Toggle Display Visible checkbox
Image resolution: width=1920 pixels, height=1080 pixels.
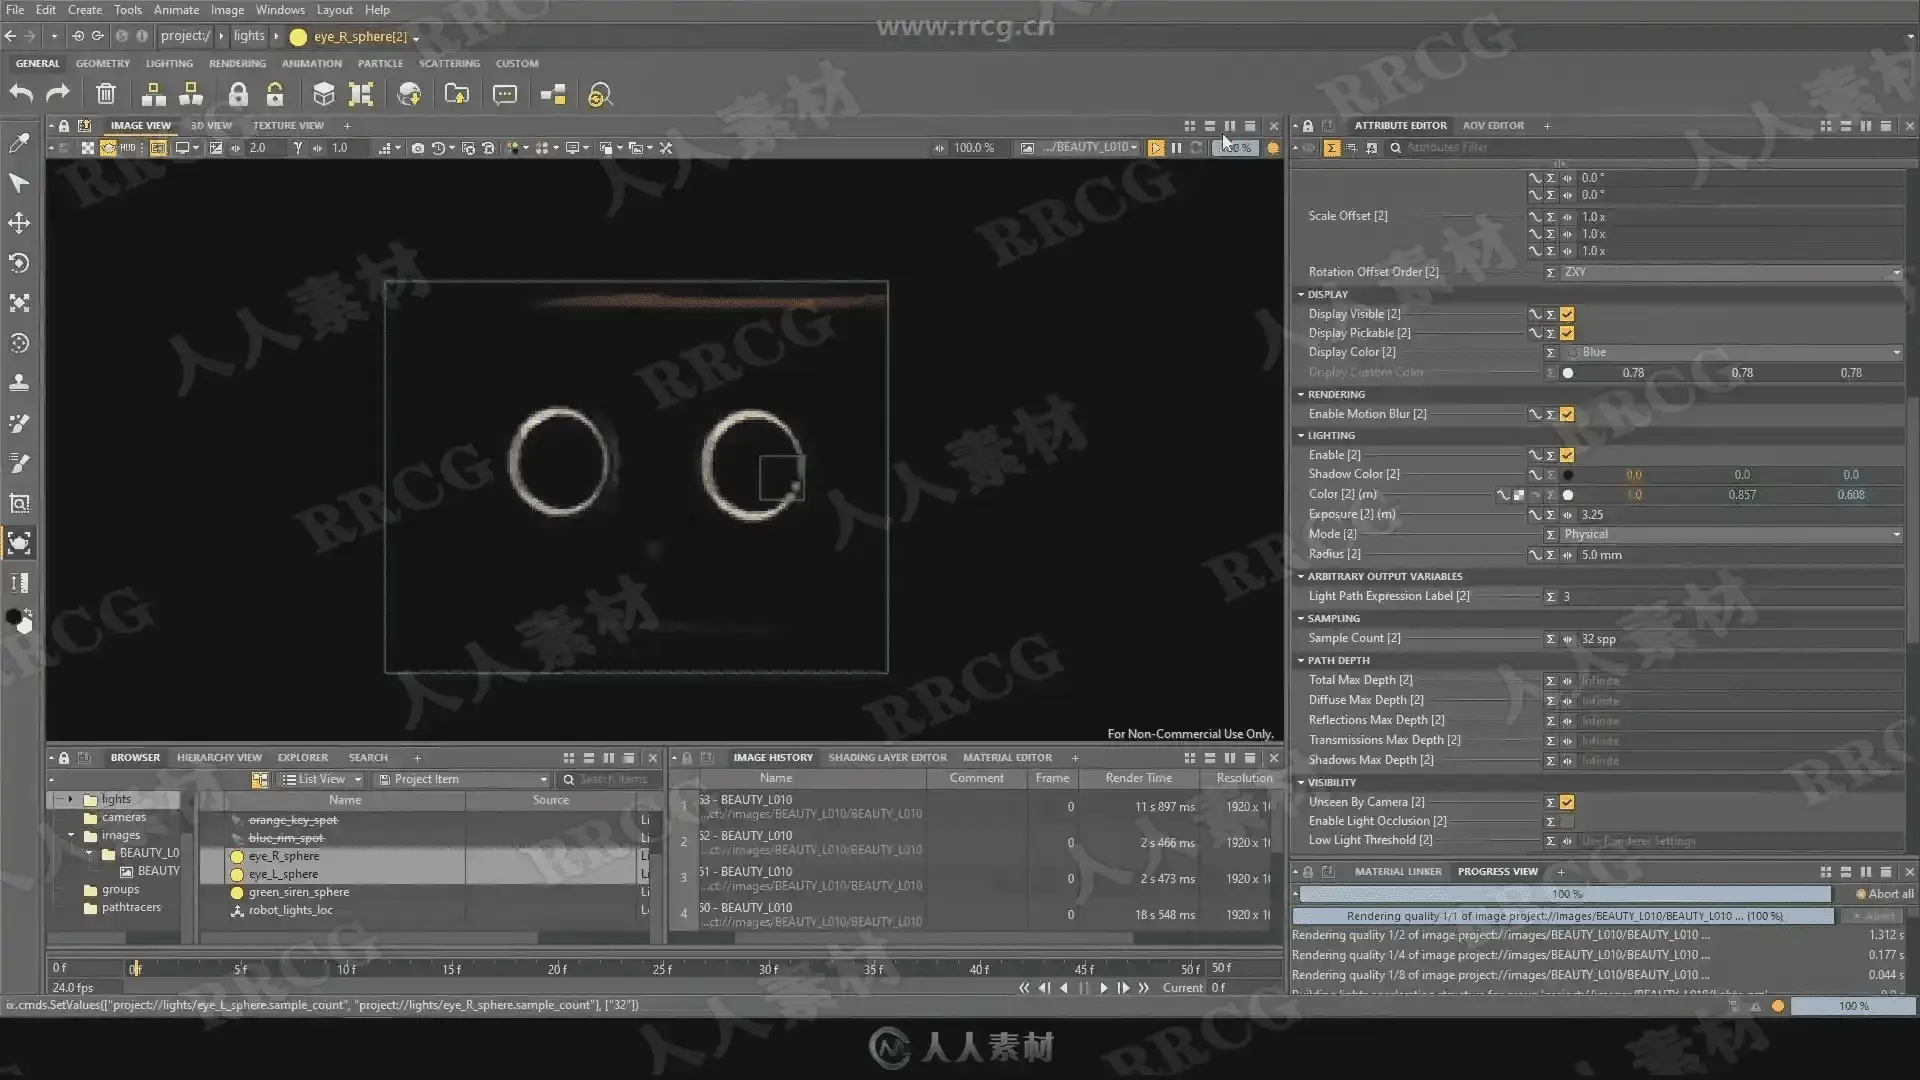(x=1567, y=314)
